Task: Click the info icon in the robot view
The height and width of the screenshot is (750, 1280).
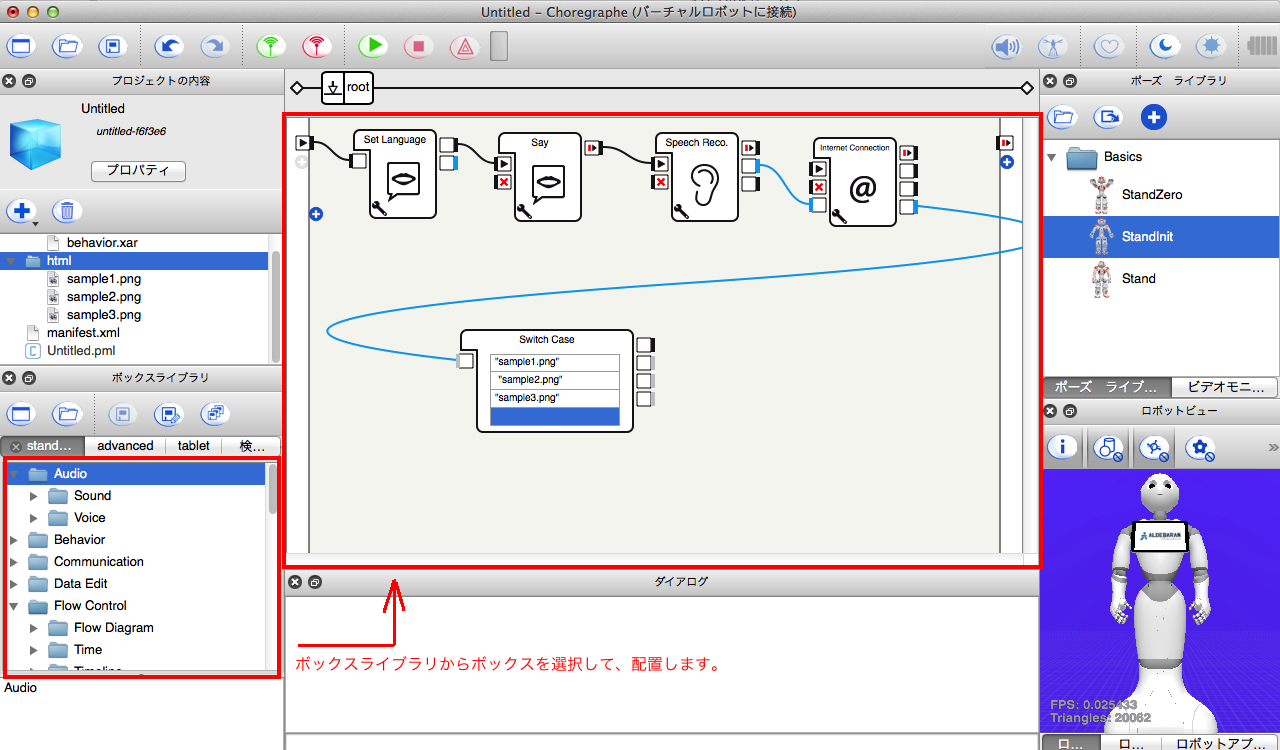Action: (x=1063, y=448)
